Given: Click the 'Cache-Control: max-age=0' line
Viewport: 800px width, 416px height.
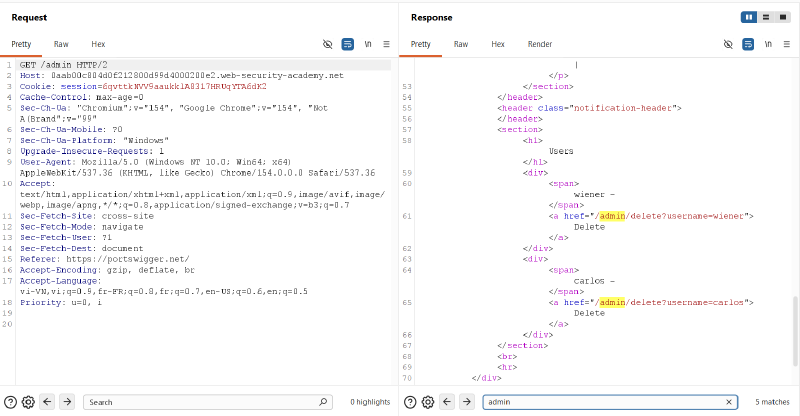Looking at the screenshot, I should (x=82, y=97).
